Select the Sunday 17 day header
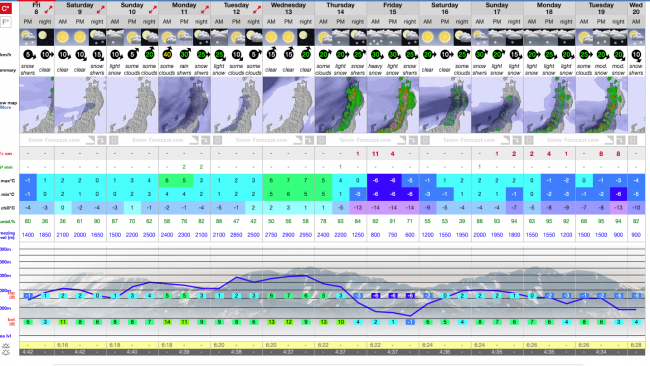Image resolution: width=650 pixels, height=366 pixels. [497, 8]
